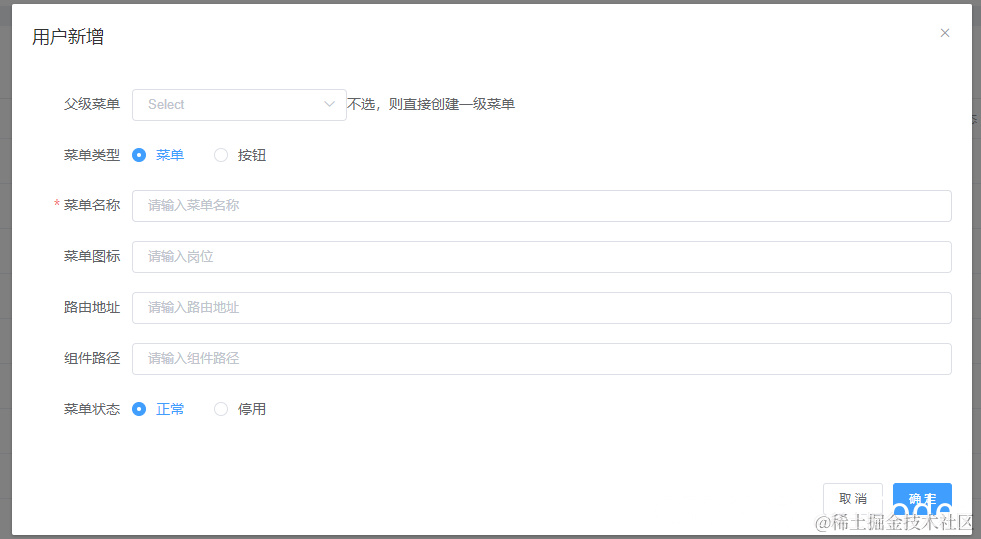
Task: Choose 停用 for 菜单状态
Action: [240, 409]
